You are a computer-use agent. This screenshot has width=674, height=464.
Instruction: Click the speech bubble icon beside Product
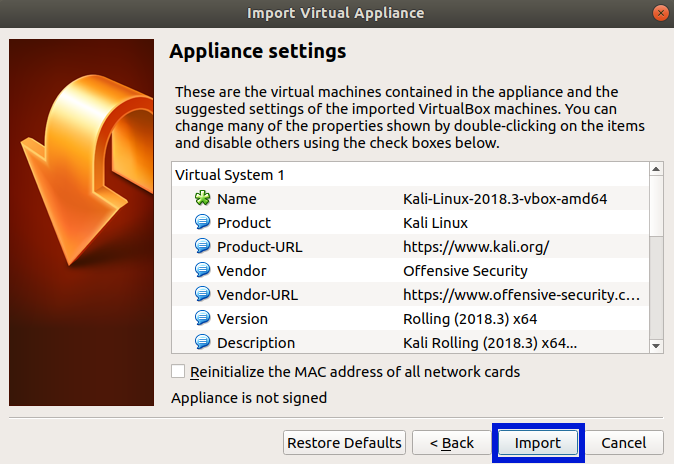click(202, 222)
